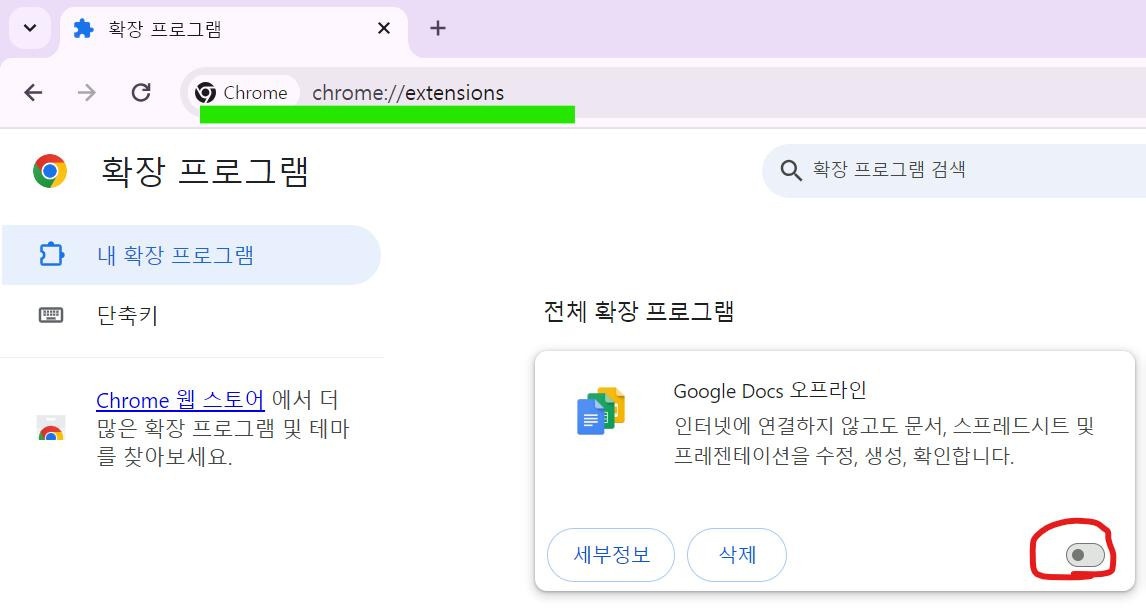
Task: Toggle Google Docs 오프라인 extension on
Action: click(x=1085, y=555)
